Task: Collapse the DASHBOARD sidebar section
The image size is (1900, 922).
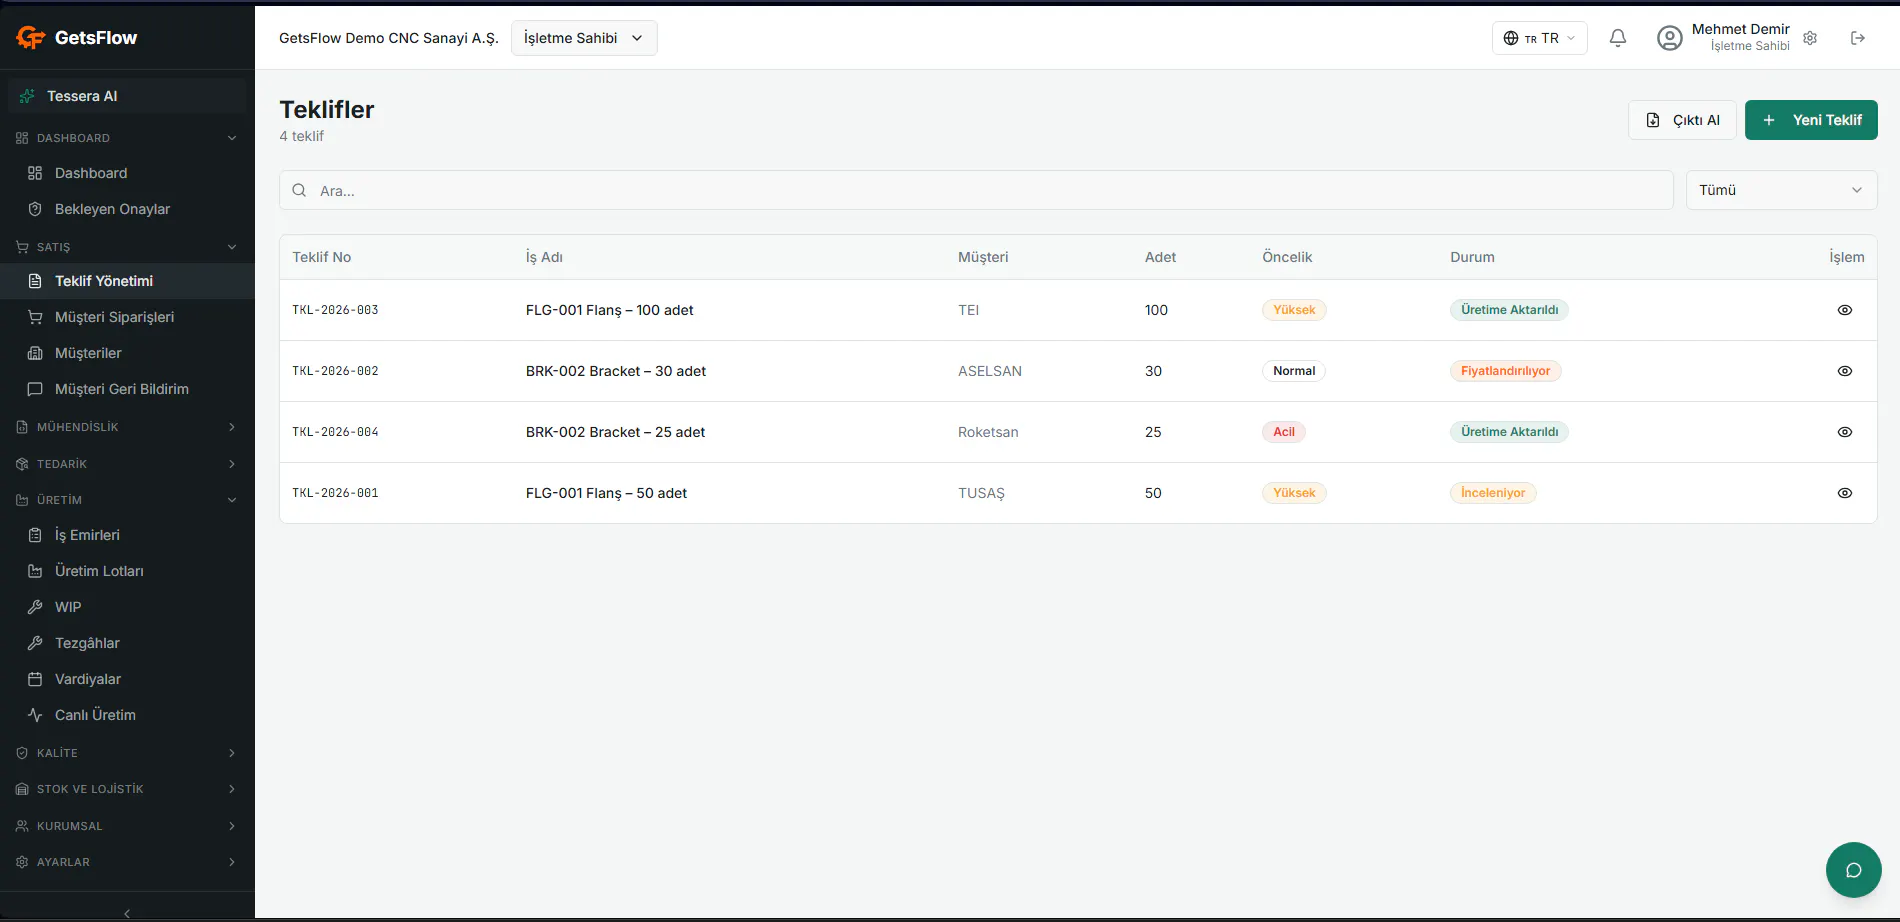Action: coord(127,138)
